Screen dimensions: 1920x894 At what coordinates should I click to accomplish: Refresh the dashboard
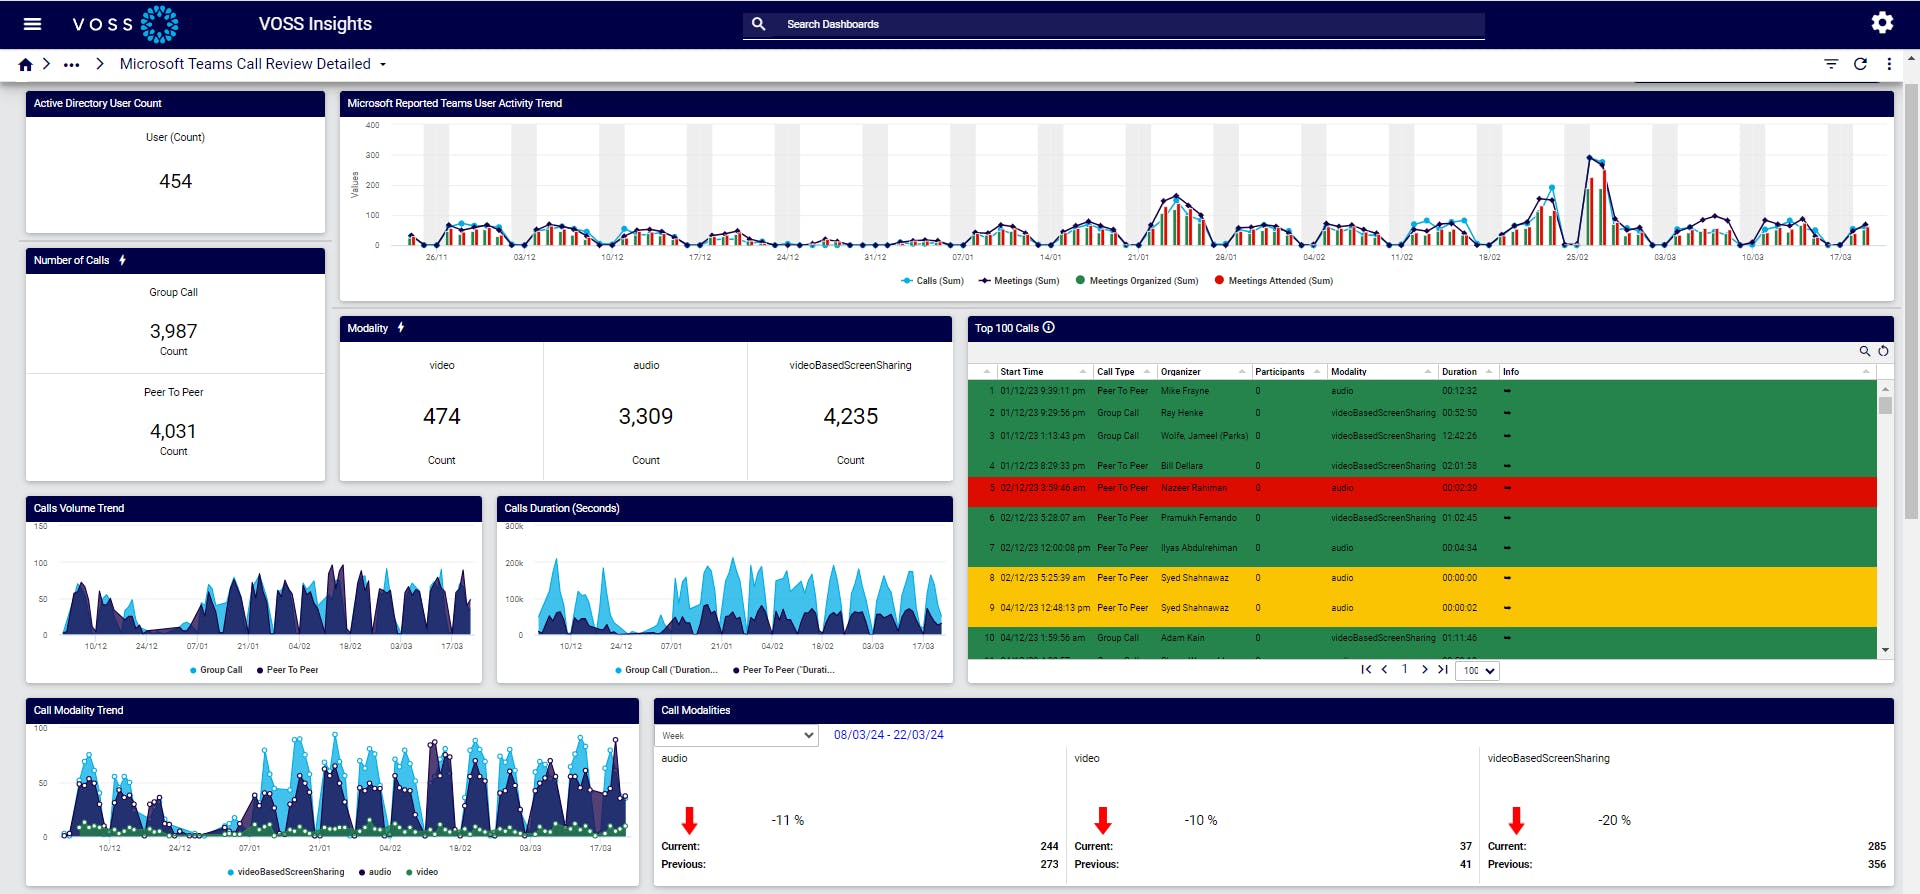pos(1860,64)
